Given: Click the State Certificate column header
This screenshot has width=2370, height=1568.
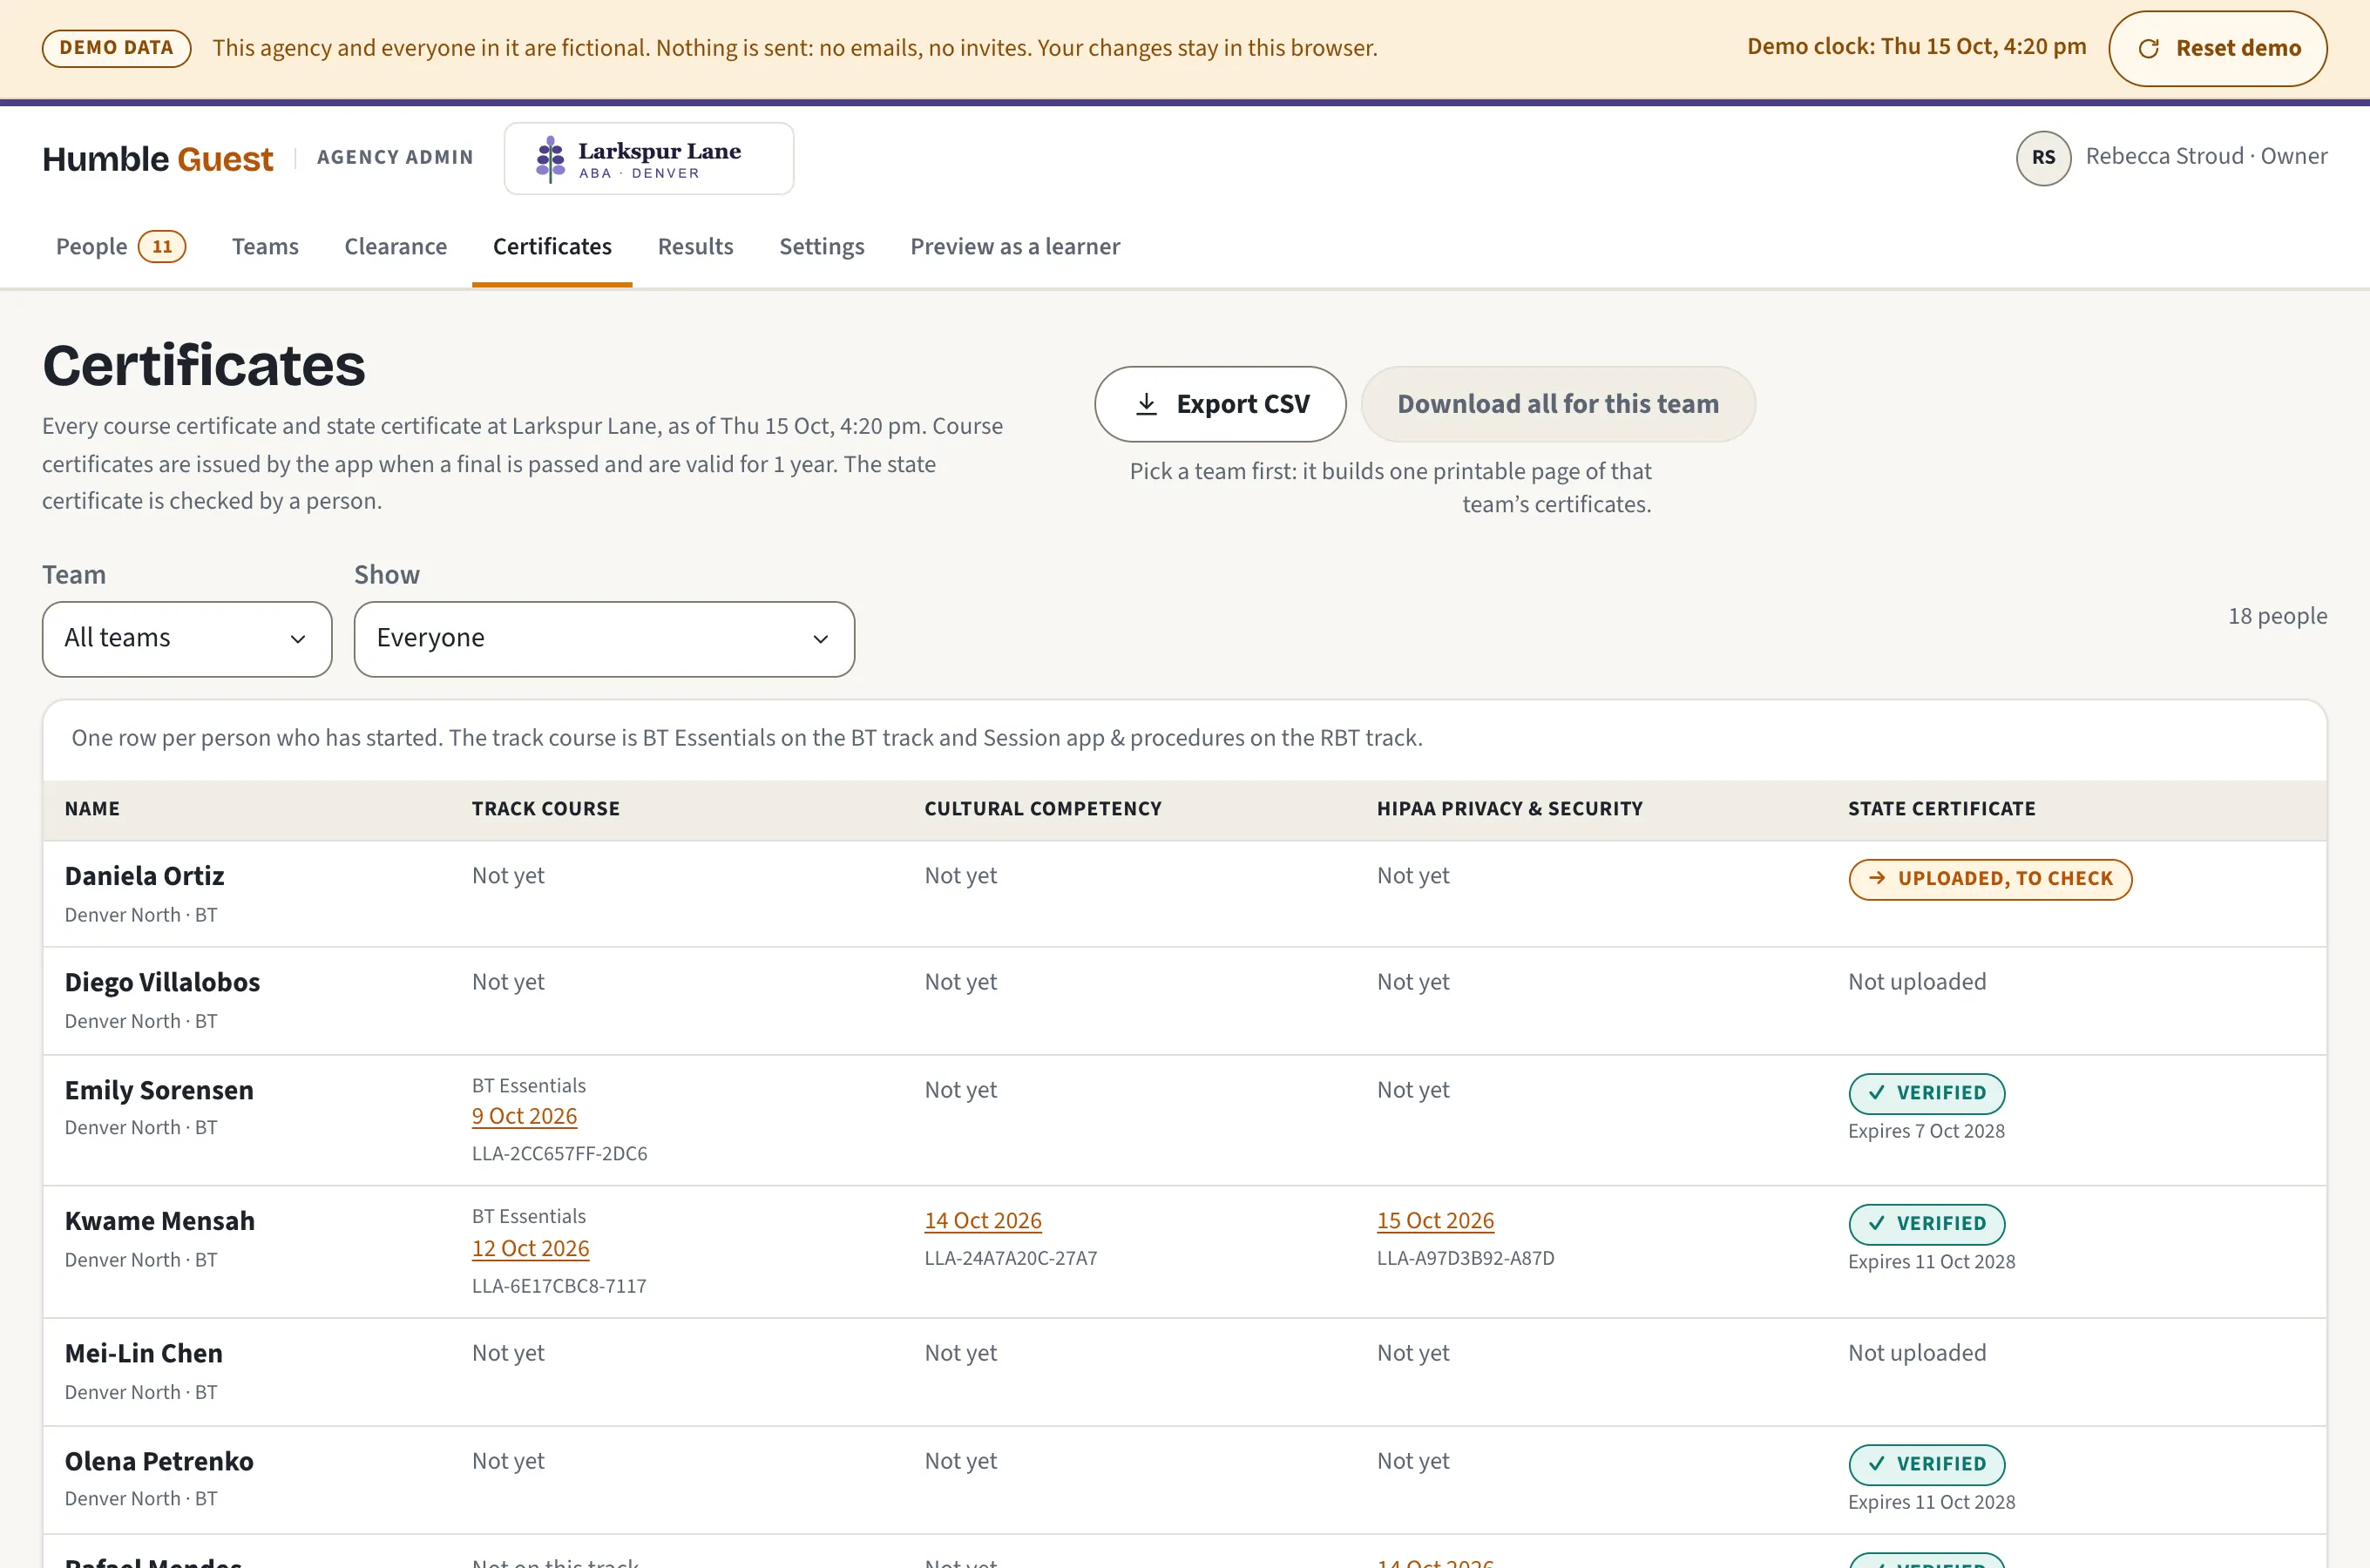Looking at the screenshot, I should point(1941,808).
